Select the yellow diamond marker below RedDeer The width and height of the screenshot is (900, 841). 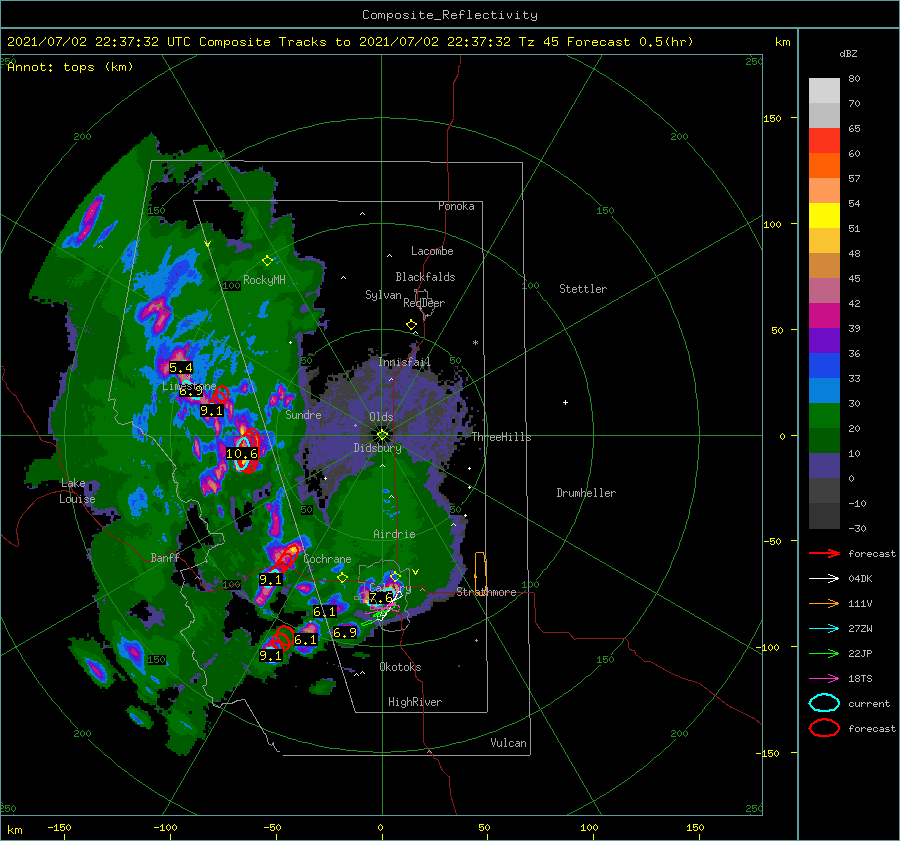411,325
